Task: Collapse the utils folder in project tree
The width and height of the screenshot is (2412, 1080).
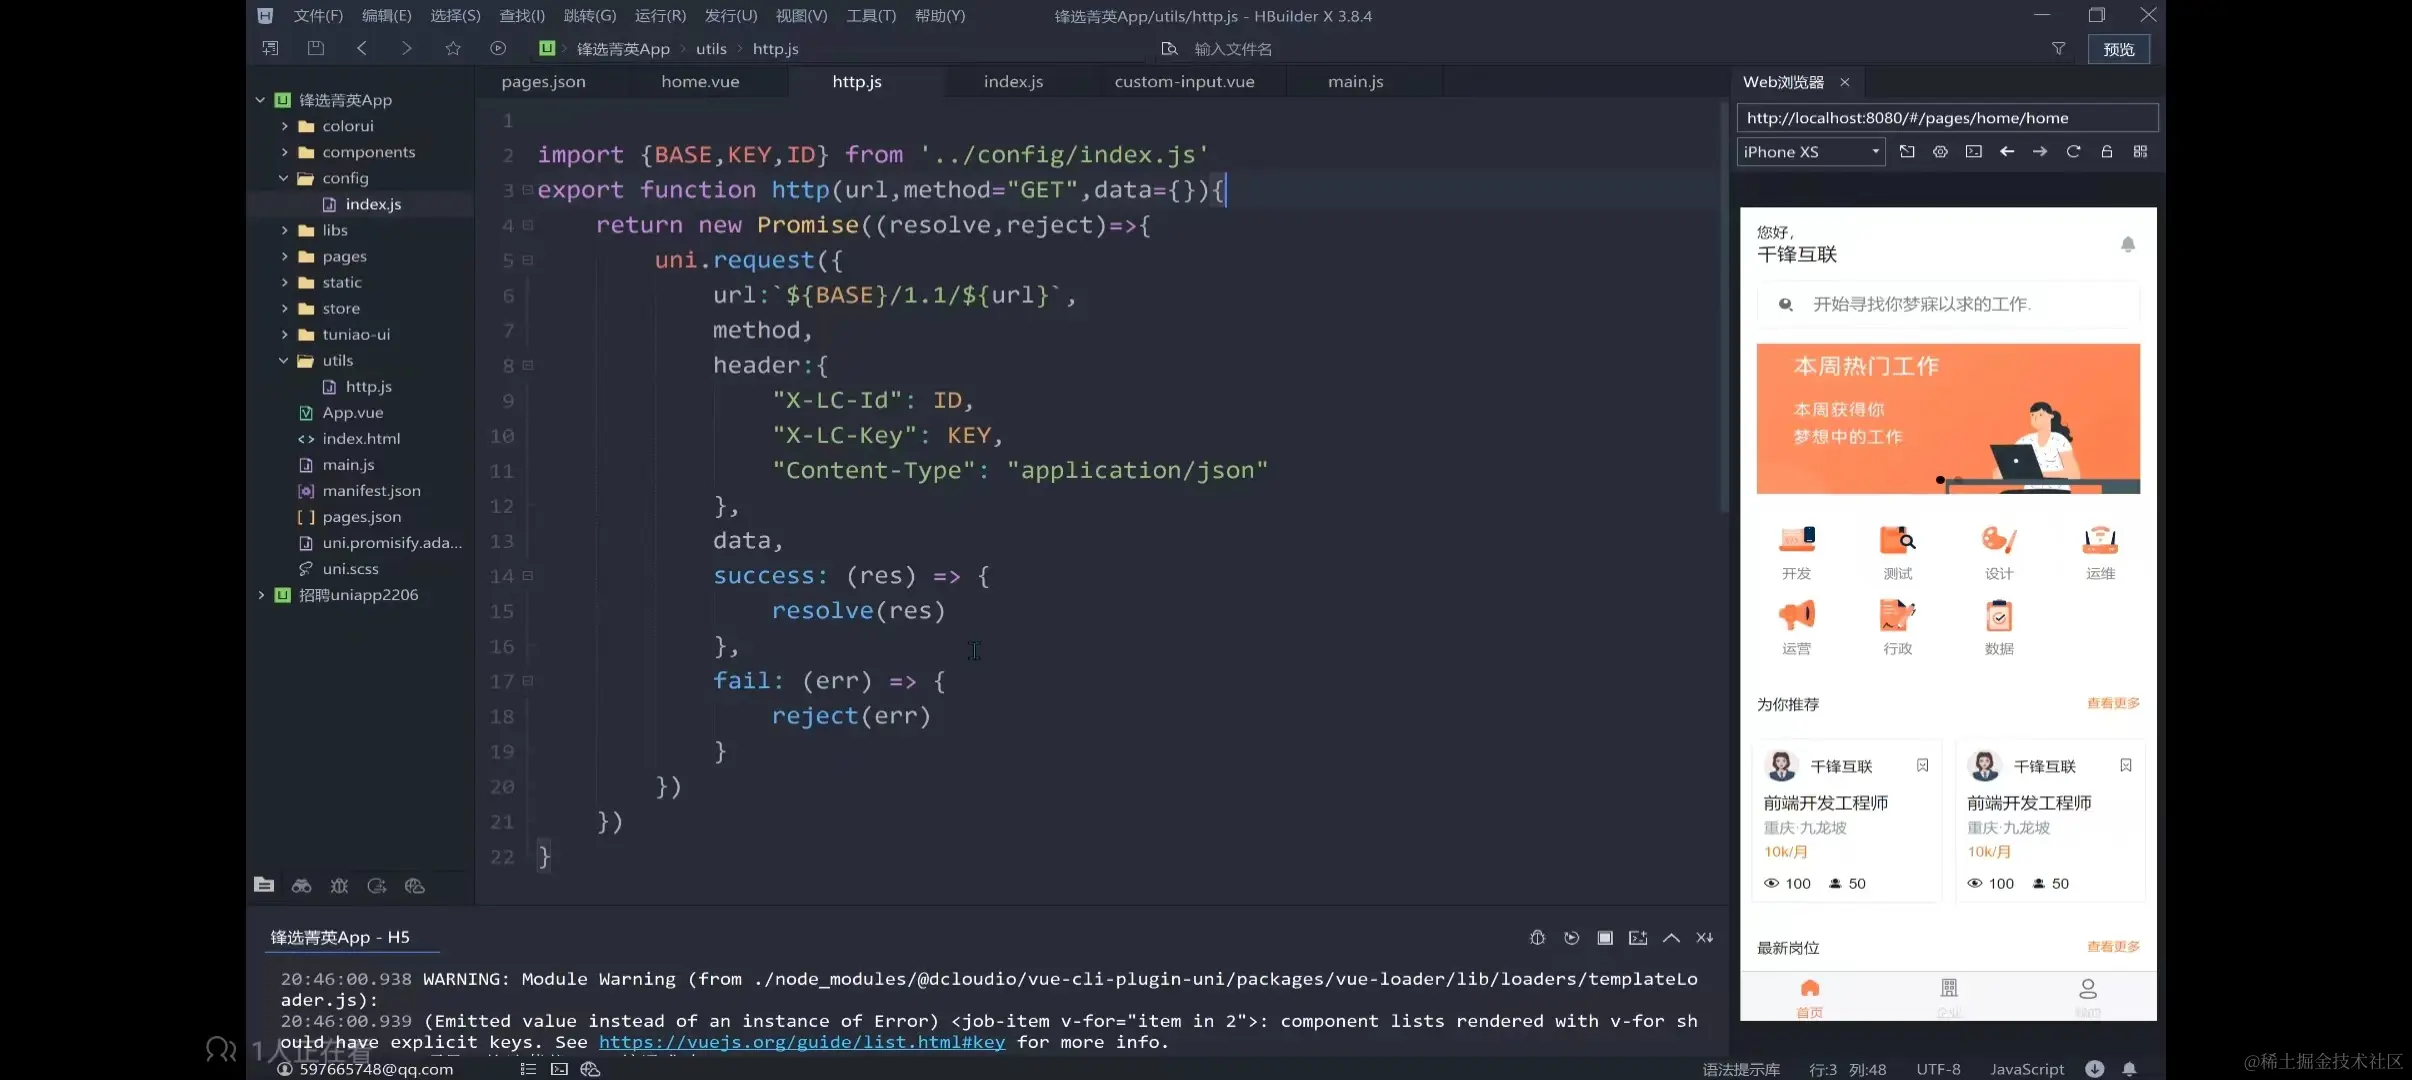Action: 285,361
